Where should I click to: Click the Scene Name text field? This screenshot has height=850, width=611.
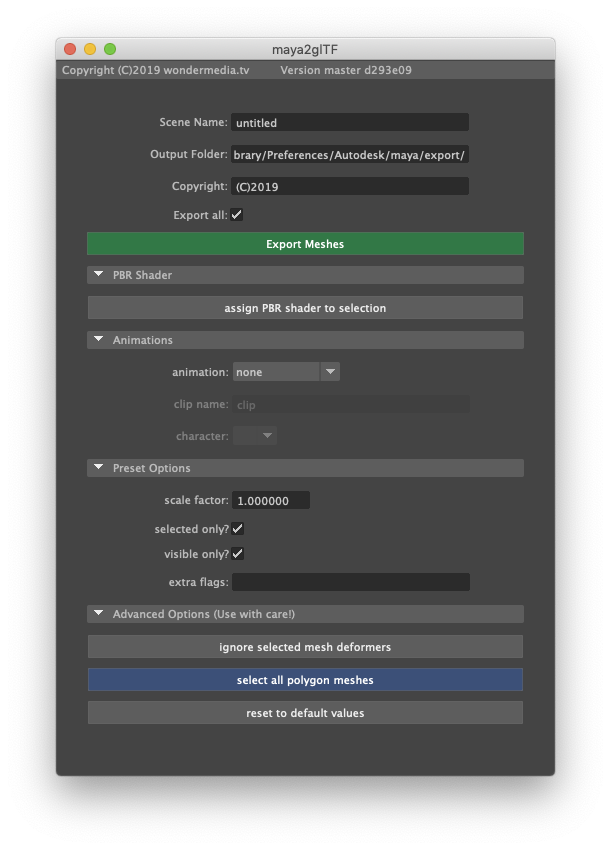pos(349,122)
